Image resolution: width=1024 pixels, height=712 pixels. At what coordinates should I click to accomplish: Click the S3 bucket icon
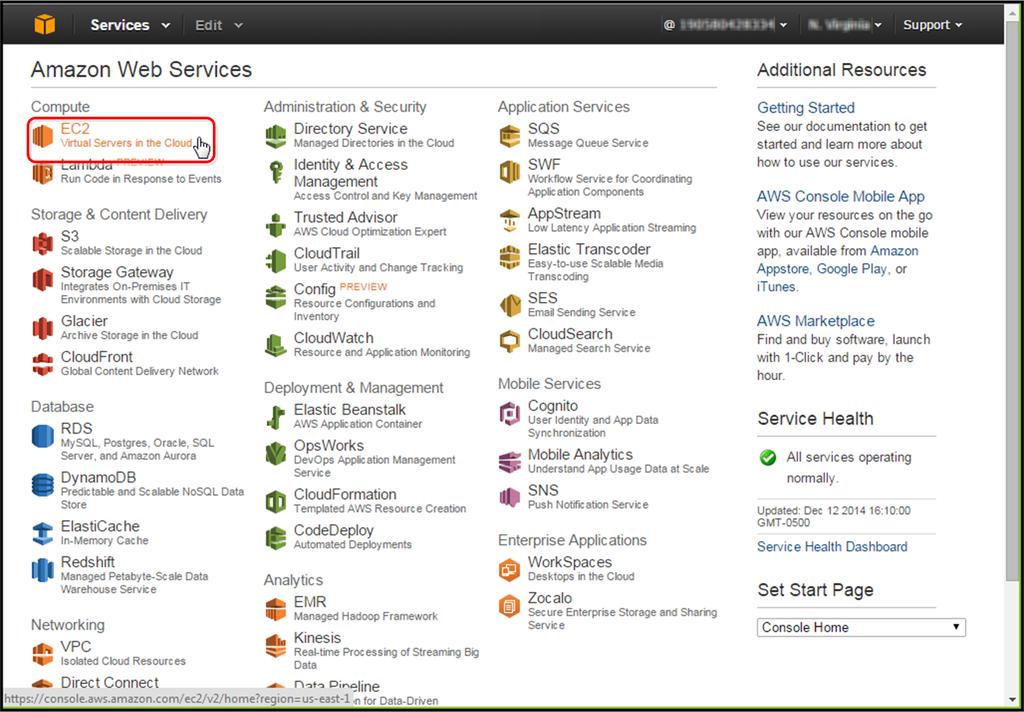[x=43, y=244]
